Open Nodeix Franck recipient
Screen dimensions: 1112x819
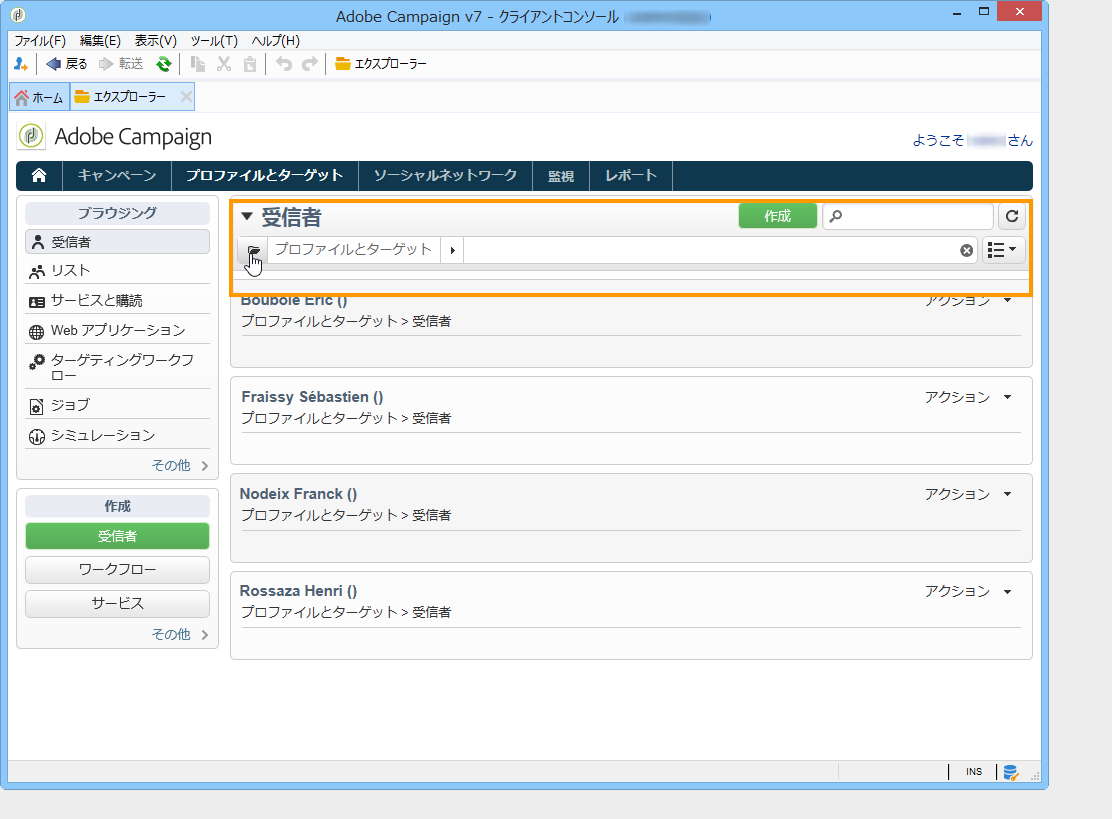point(298,494)
